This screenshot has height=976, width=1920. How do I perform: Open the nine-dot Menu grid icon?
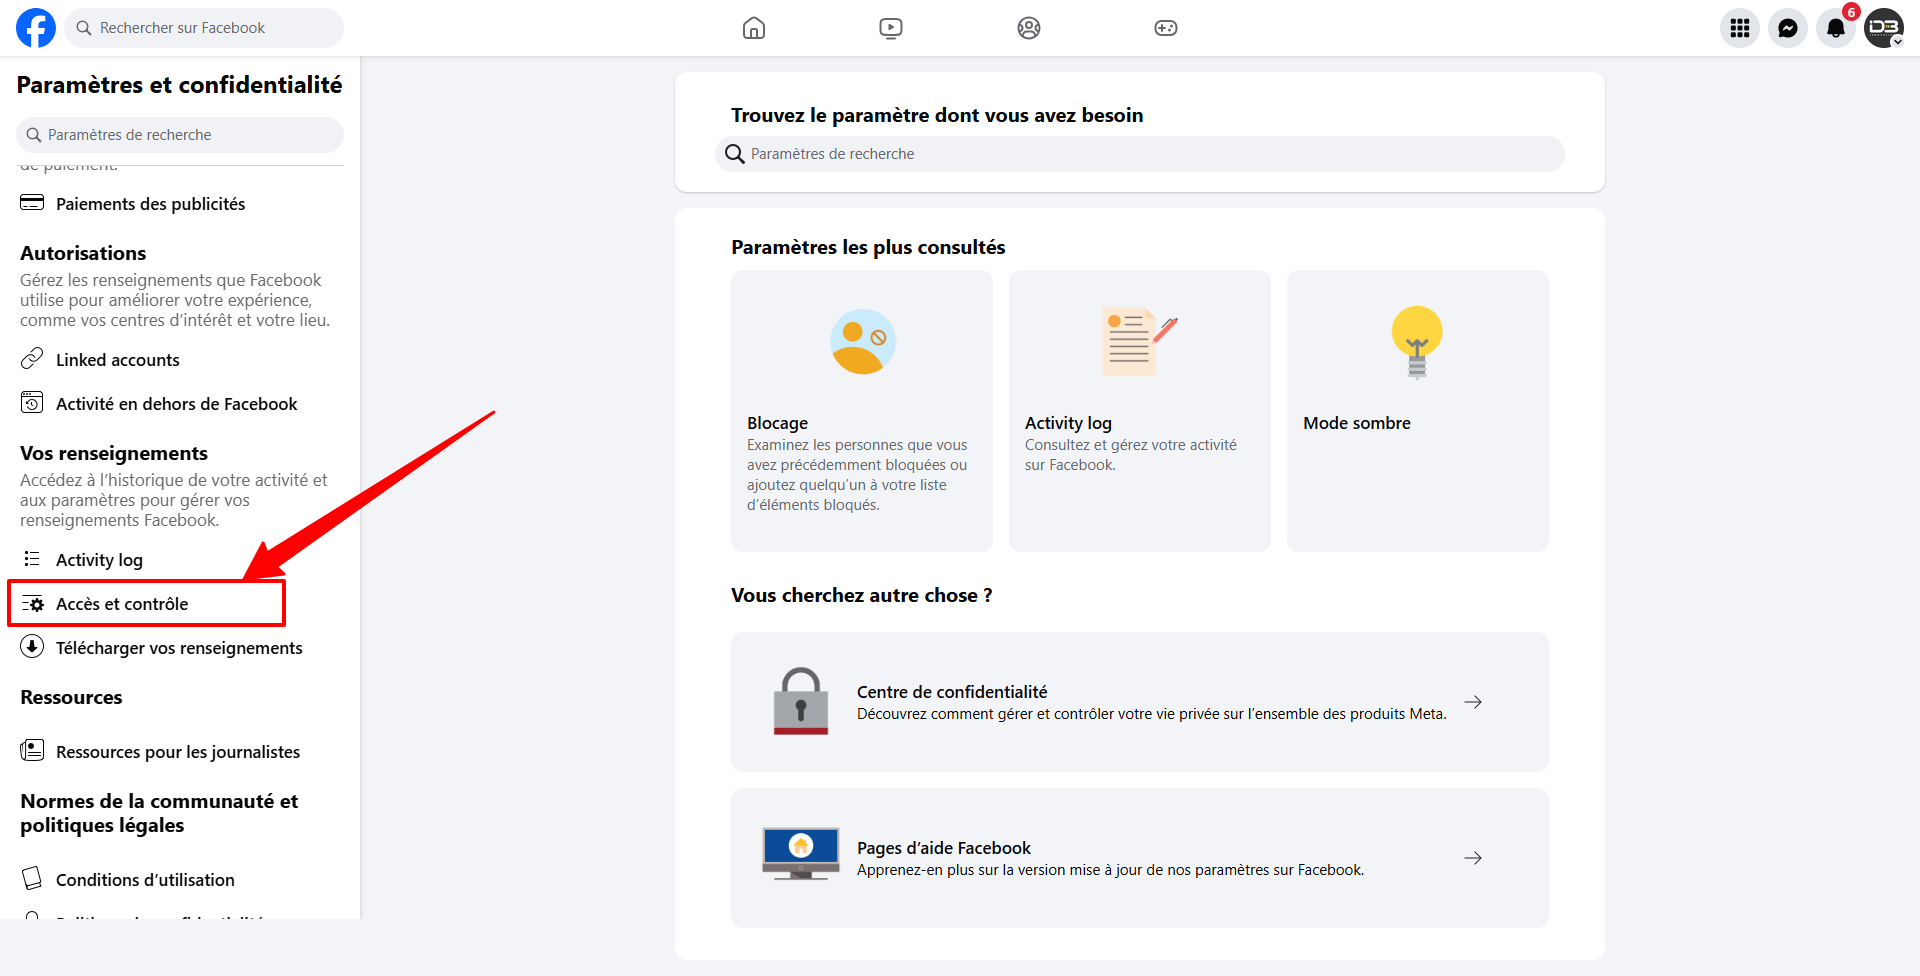1740,28
